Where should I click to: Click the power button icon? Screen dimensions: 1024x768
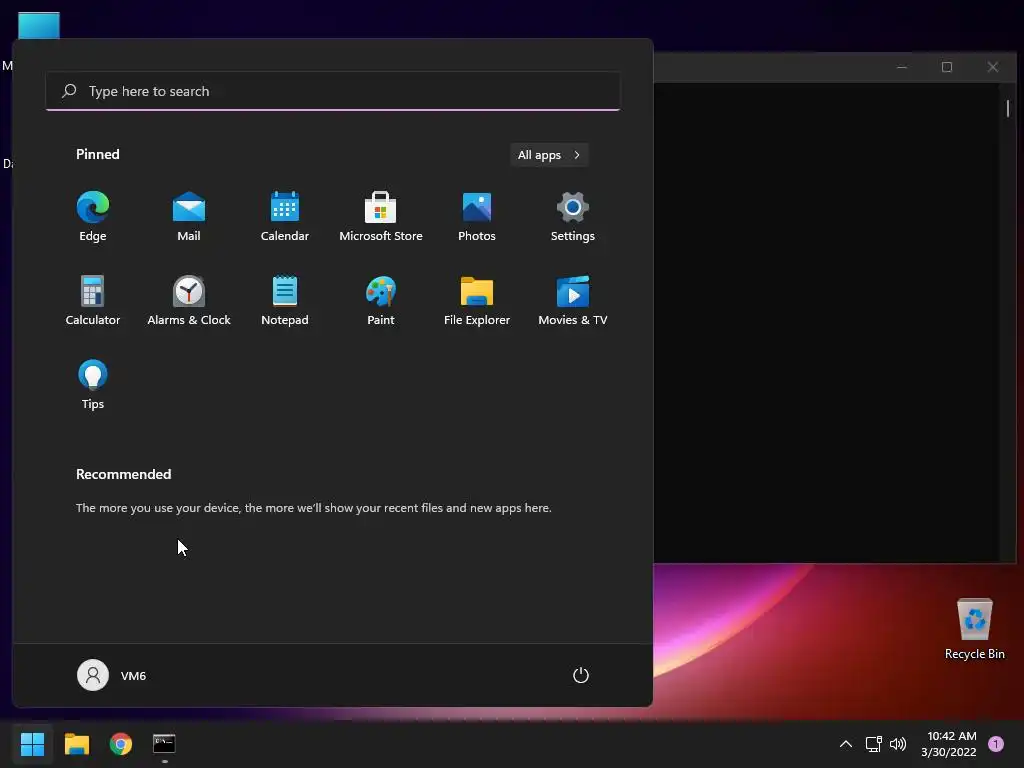[581, 675]
